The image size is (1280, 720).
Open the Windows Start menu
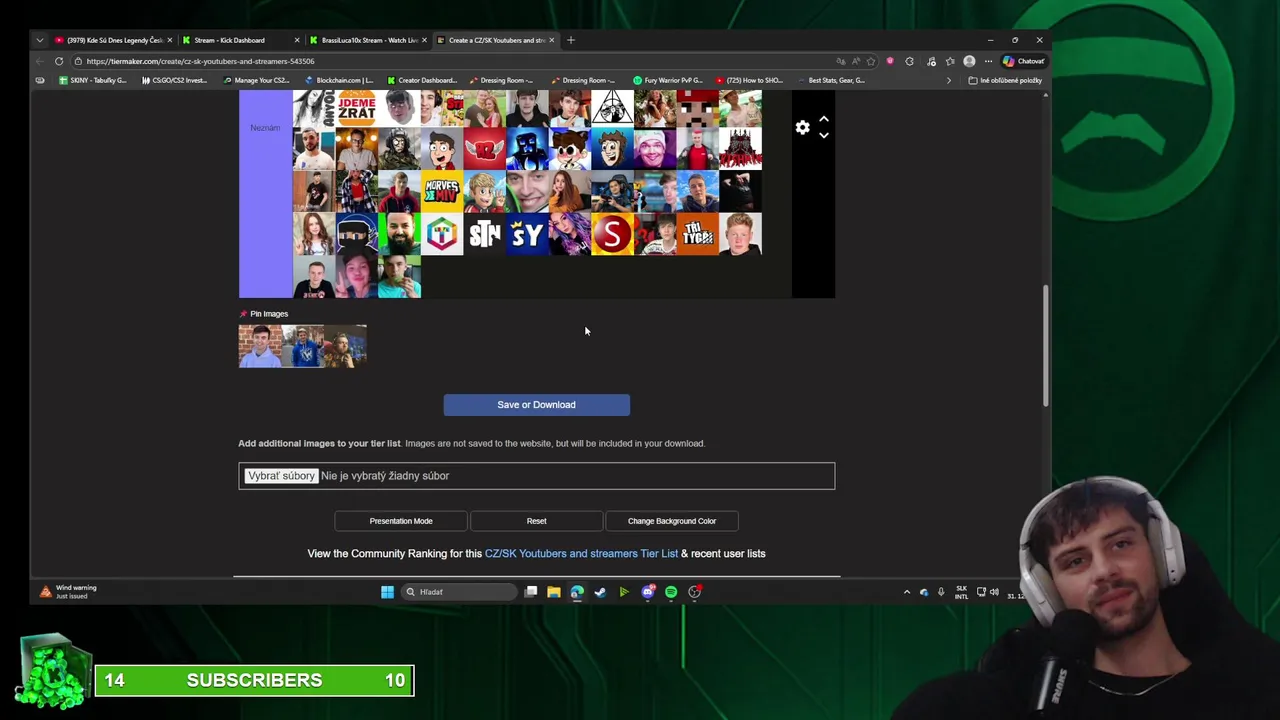coord(387,592)
